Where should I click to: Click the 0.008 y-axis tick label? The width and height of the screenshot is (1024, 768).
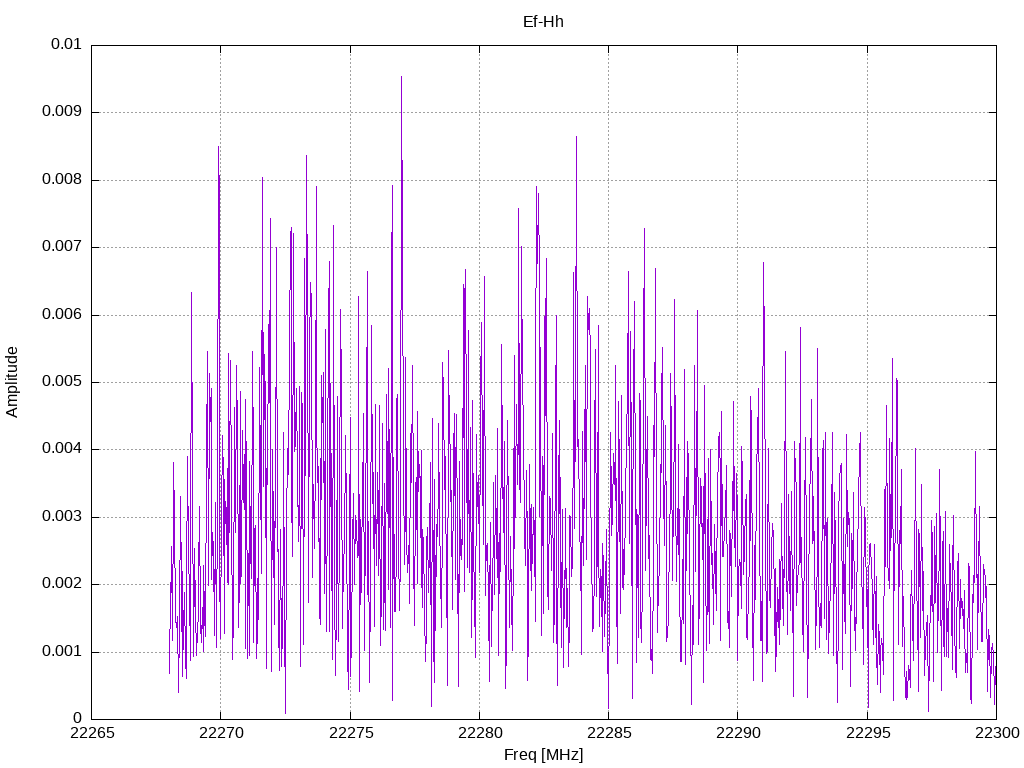[x=62, y=180]
